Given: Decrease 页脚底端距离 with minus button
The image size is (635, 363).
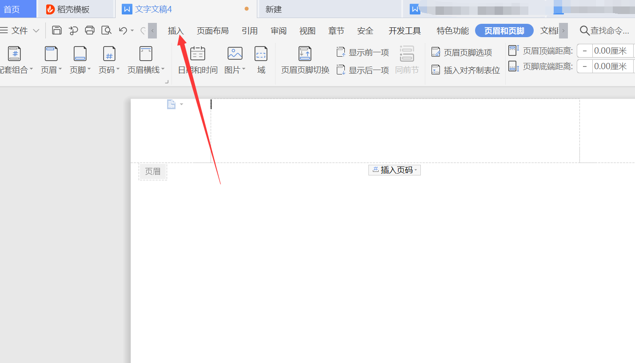Looking at the screenshot, I should click(x=584, y=66).
